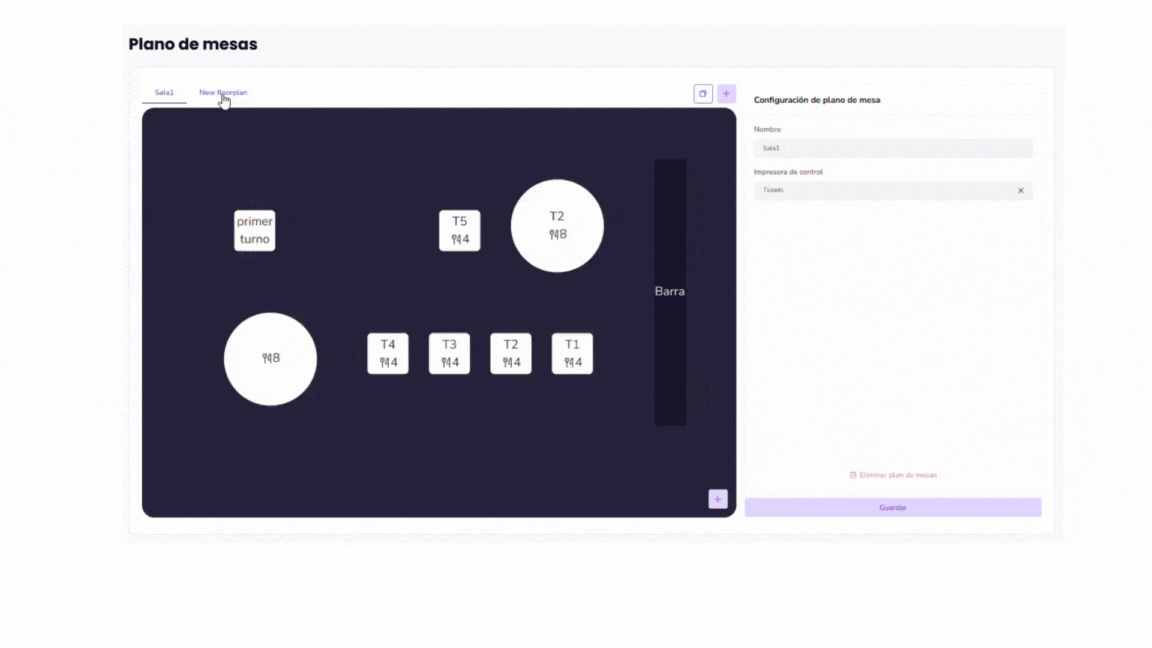Select square table T1
1152x648 pixels.
point(572,354)
